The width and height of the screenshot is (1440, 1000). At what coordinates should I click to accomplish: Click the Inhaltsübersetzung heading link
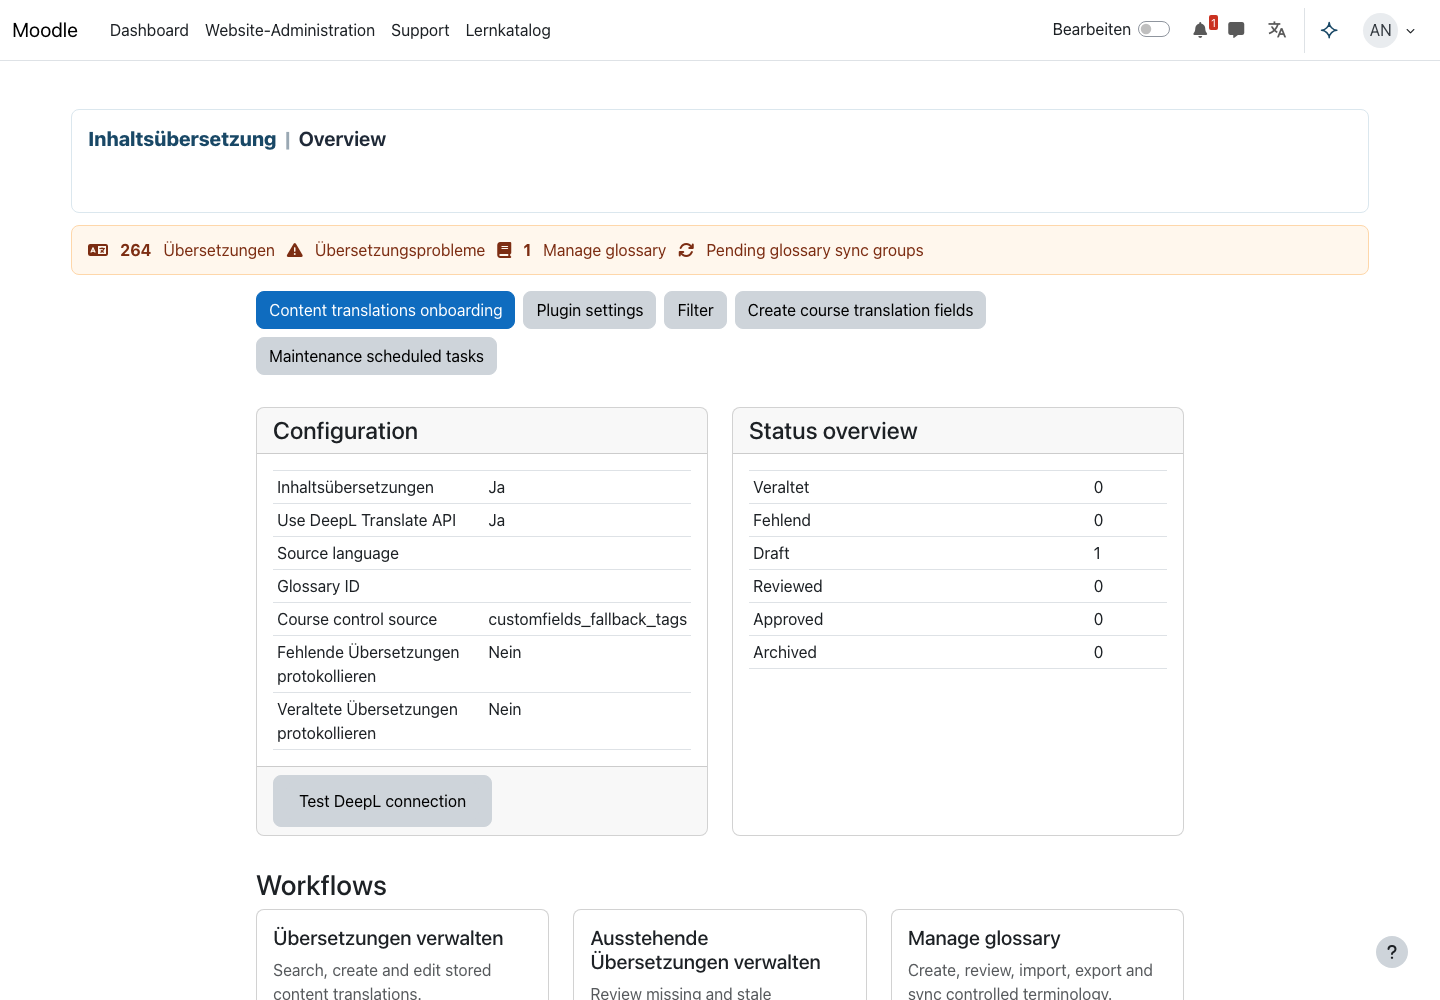(182, 139)
